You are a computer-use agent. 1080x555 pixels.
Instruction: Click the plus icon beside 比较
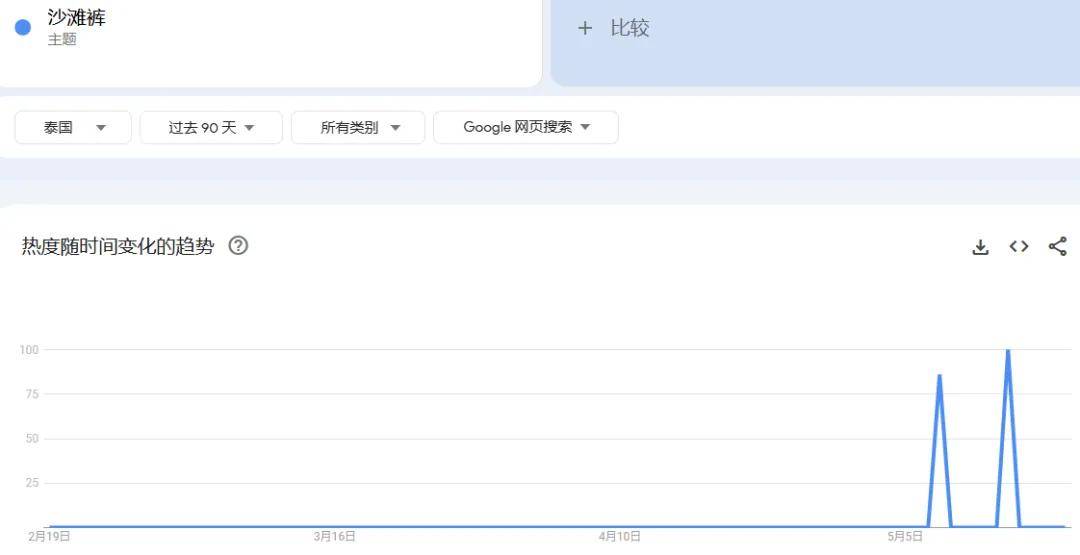click(x=585, y=28)
